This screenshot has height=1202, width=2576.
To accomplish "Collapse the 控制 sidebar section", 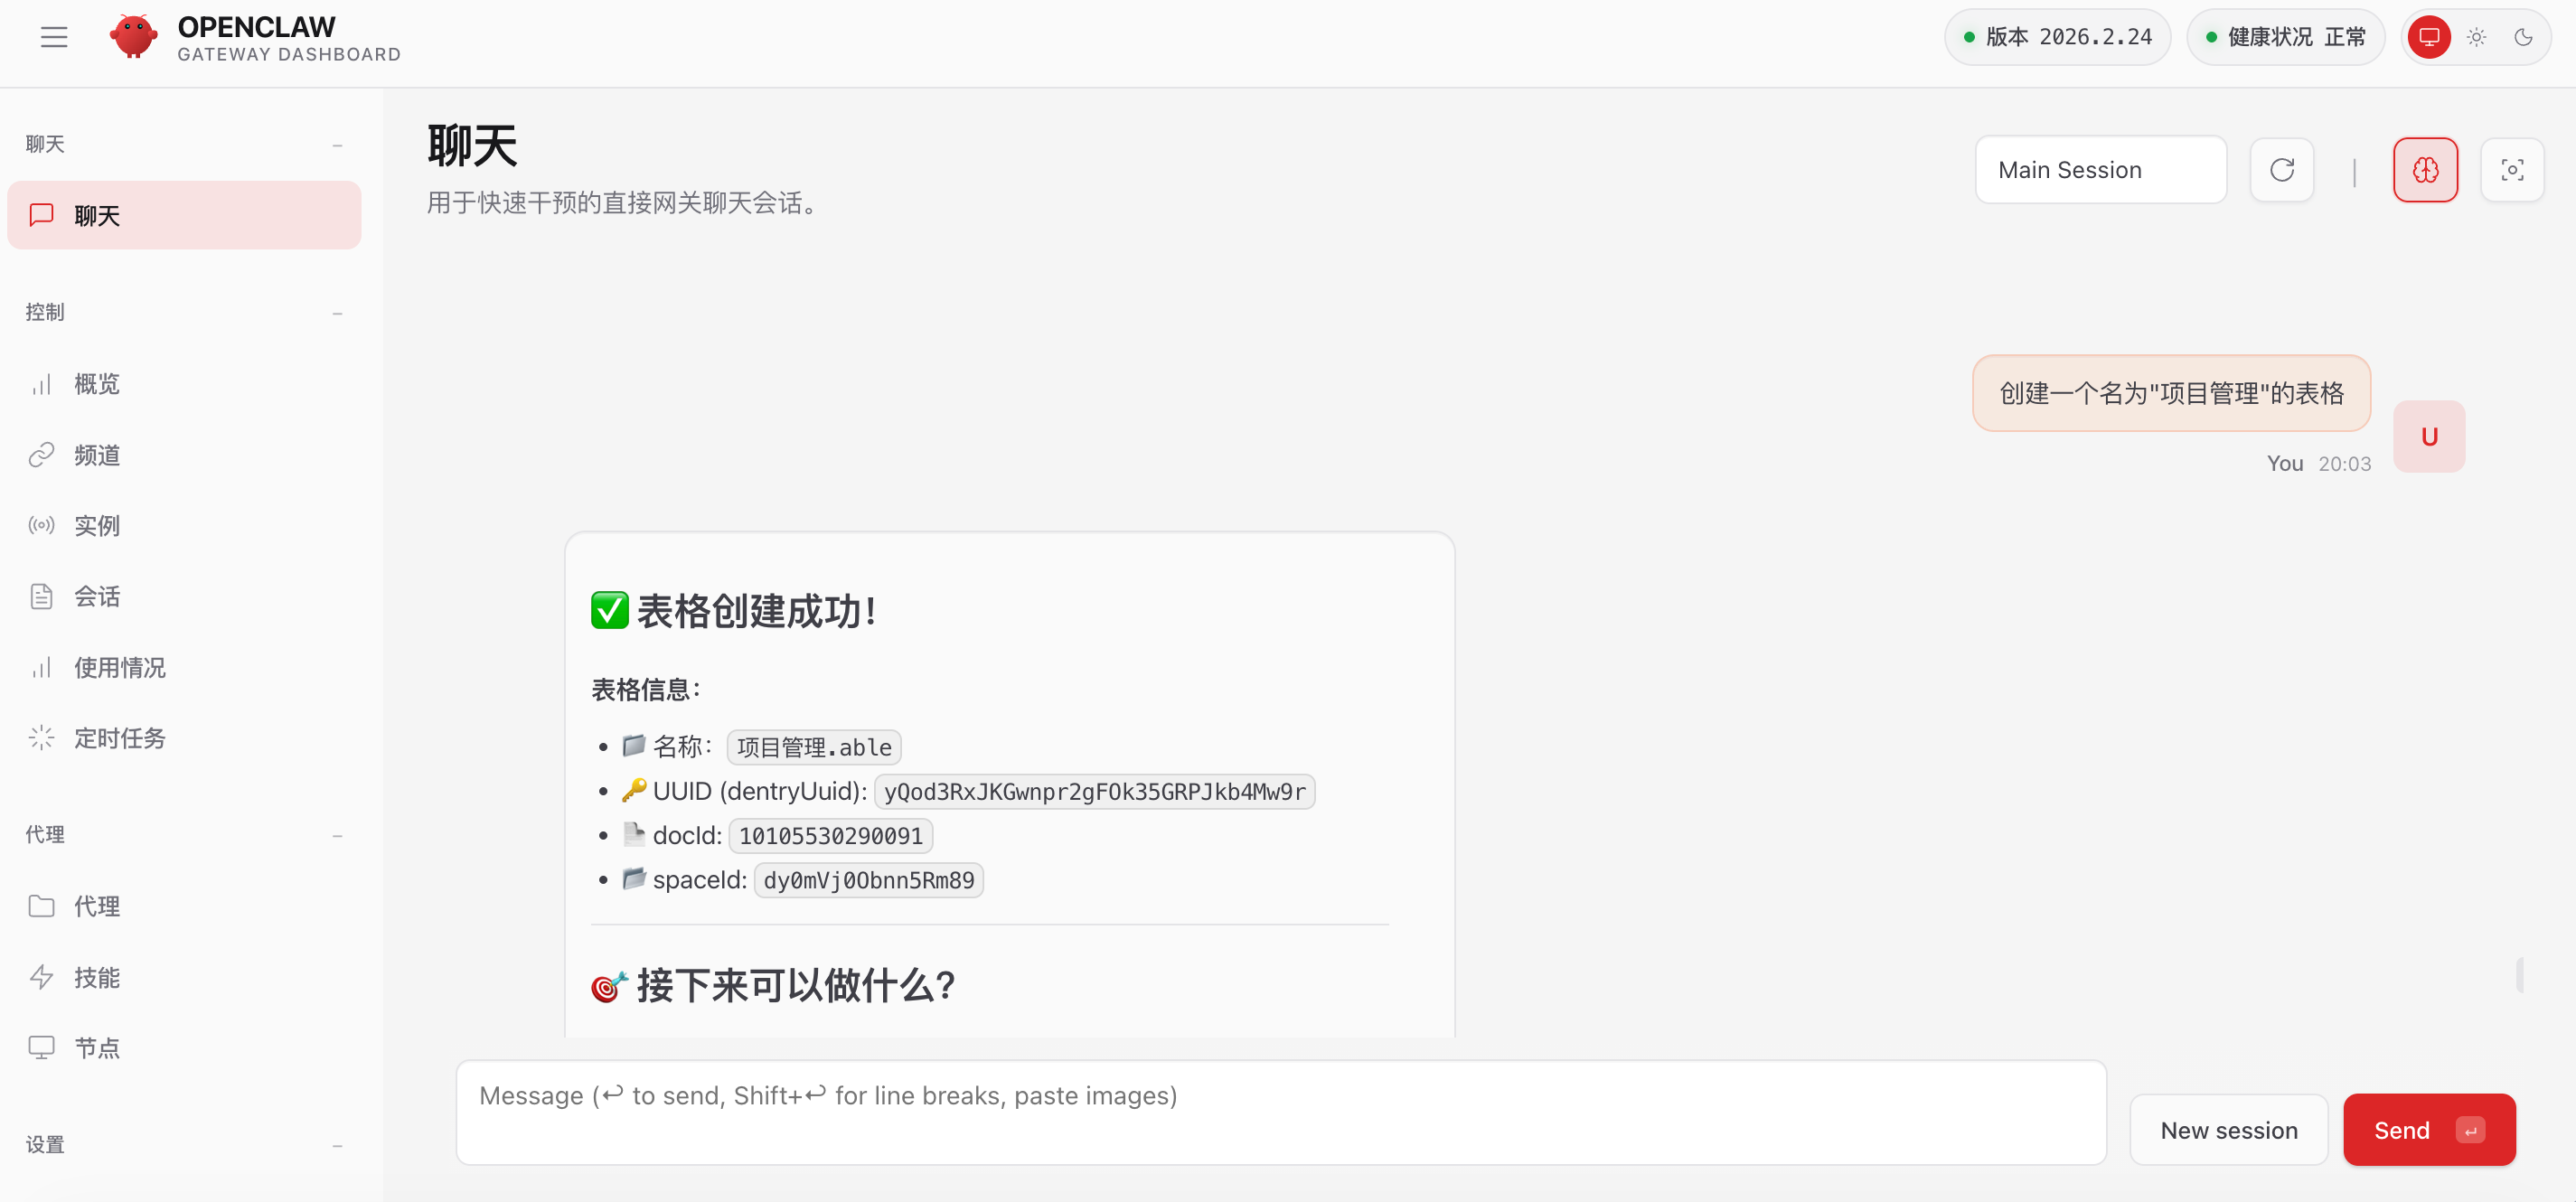I will pyautogui.click(x=337, y=313).
